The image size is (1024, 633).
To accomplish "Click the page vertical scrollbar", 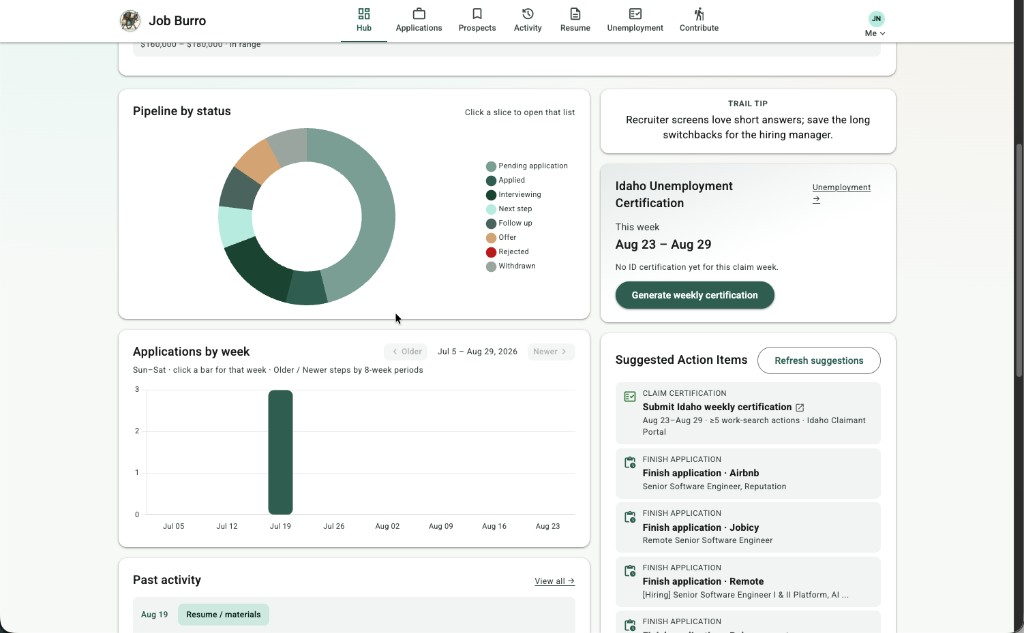I will [x=1019, y=261].
